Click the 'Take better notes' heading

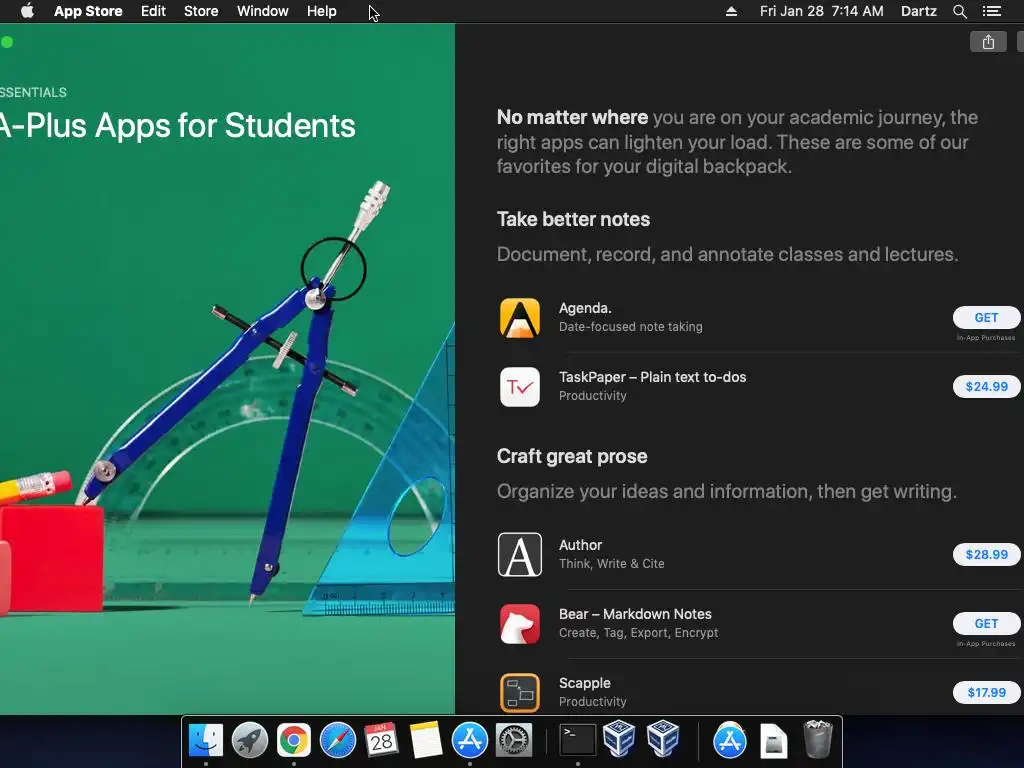point(573,219)
